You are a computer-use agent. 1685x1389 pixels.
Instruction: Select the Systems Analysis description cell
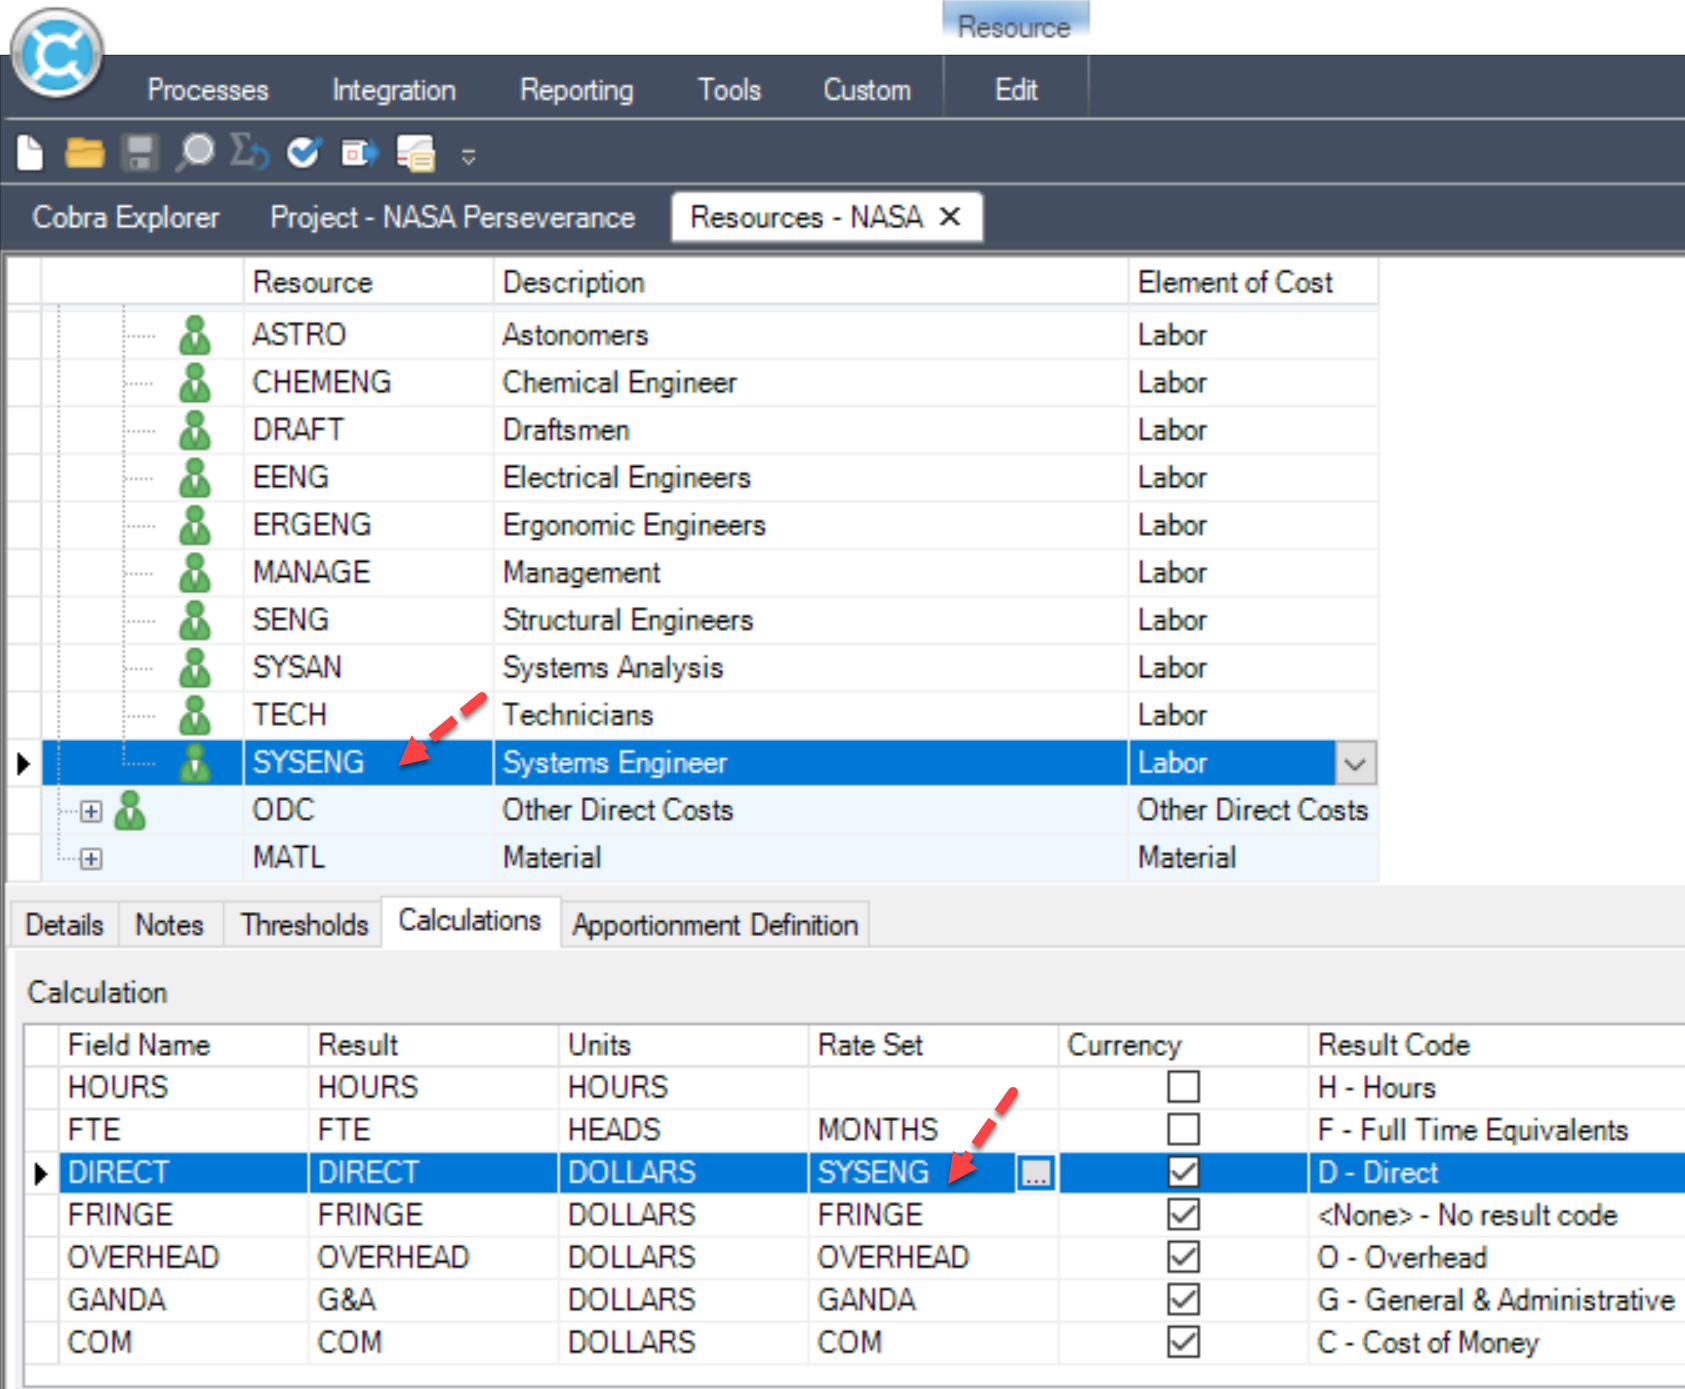[x=811, y=667]
